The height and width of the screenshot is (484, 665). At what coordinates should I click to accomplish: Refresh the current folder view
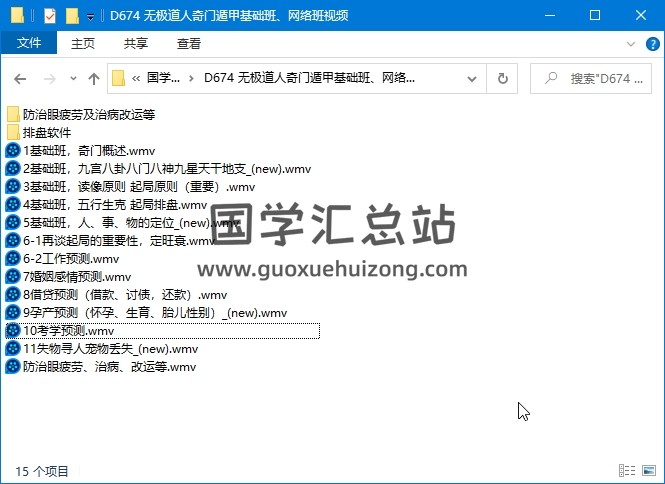point(503,78)
